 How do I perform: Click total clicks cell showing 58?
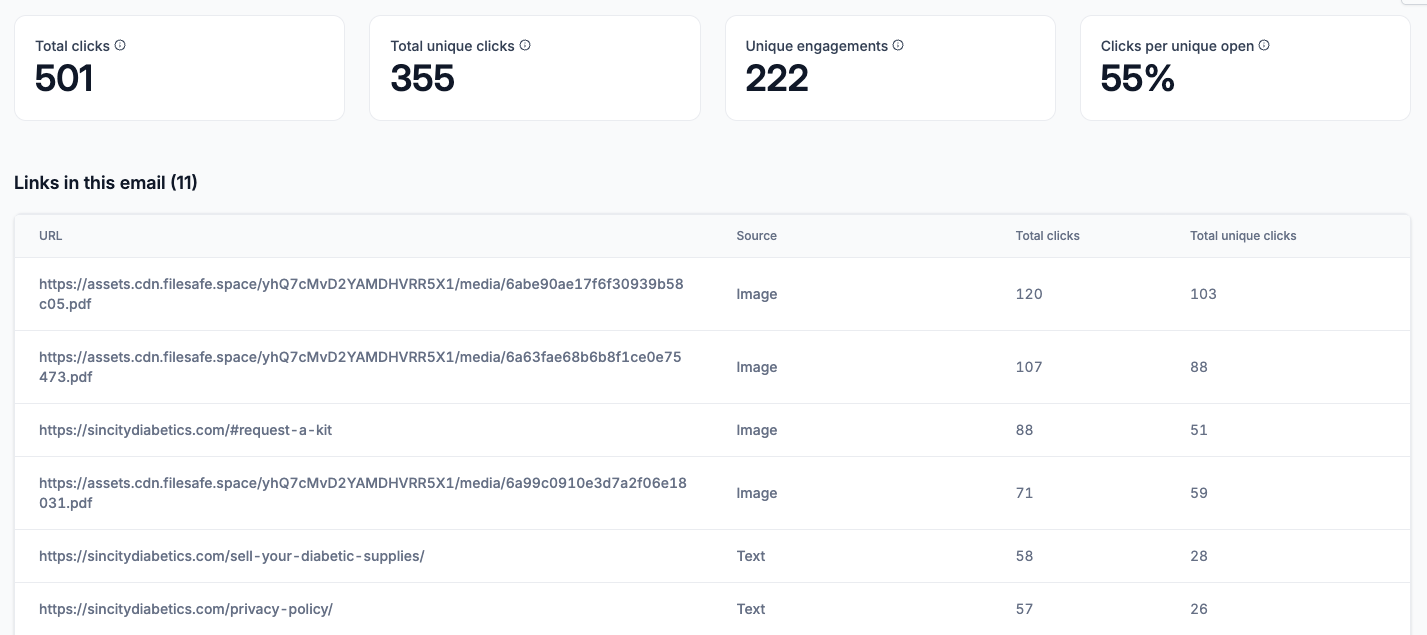tap(1025, 556)
